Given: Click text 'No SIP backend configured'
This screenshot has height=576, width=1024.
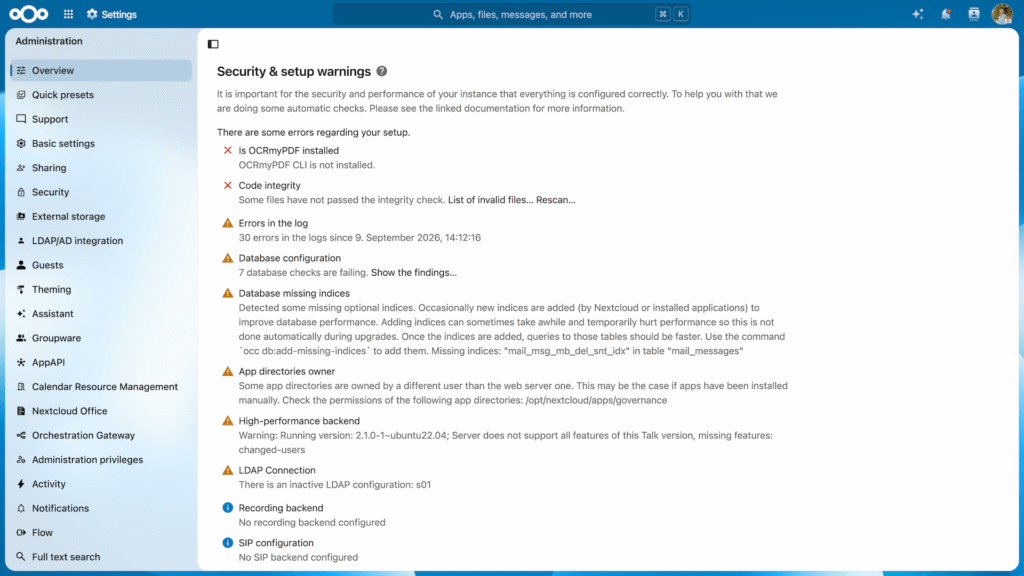Looking at the screenshot, I should tap(298, 557).
